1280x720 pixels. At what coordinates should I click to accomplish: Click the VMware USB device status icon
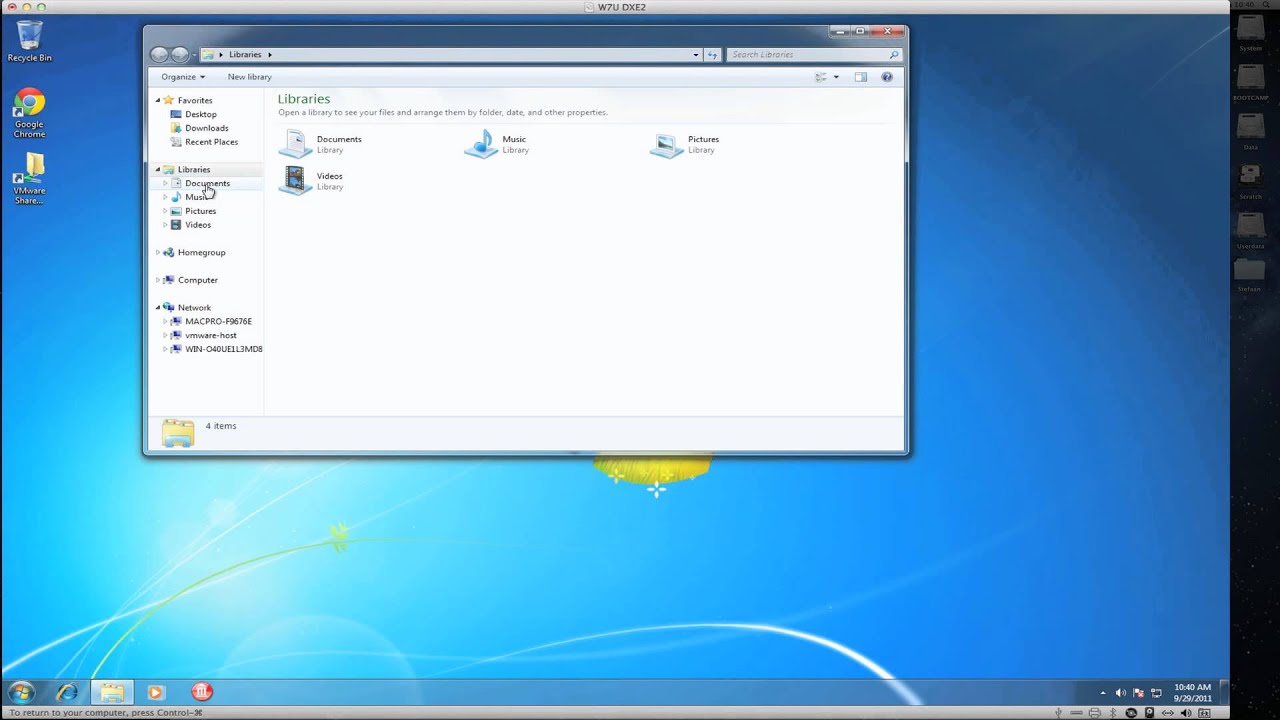click(x=1058, y=713)
